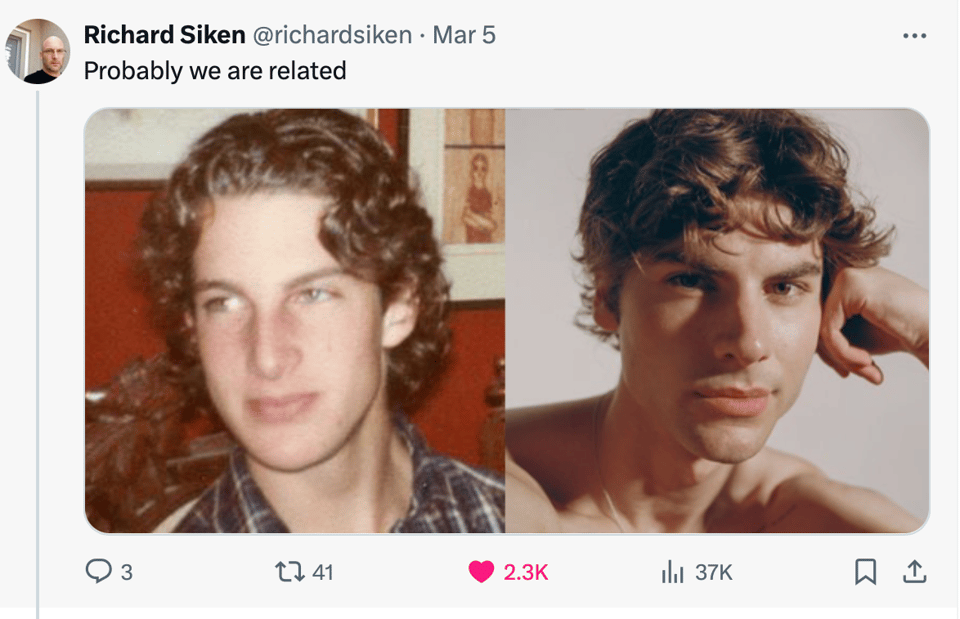Open Richard Siken's profile avatar
Screen dimensions: 960x619
tap(38, 50)
